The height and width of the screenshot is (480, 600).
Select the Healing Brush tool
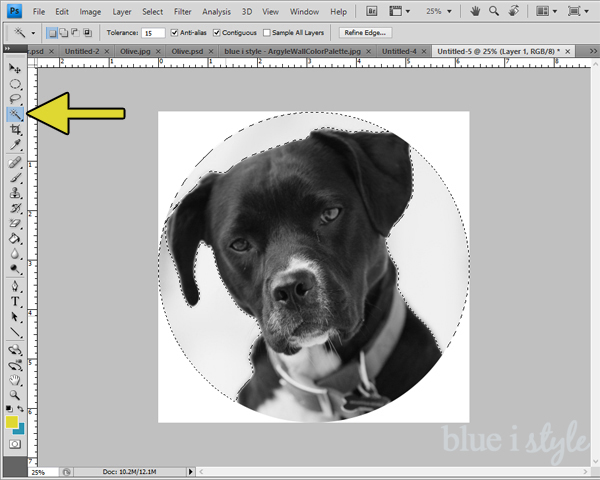(x=15, y=163)
